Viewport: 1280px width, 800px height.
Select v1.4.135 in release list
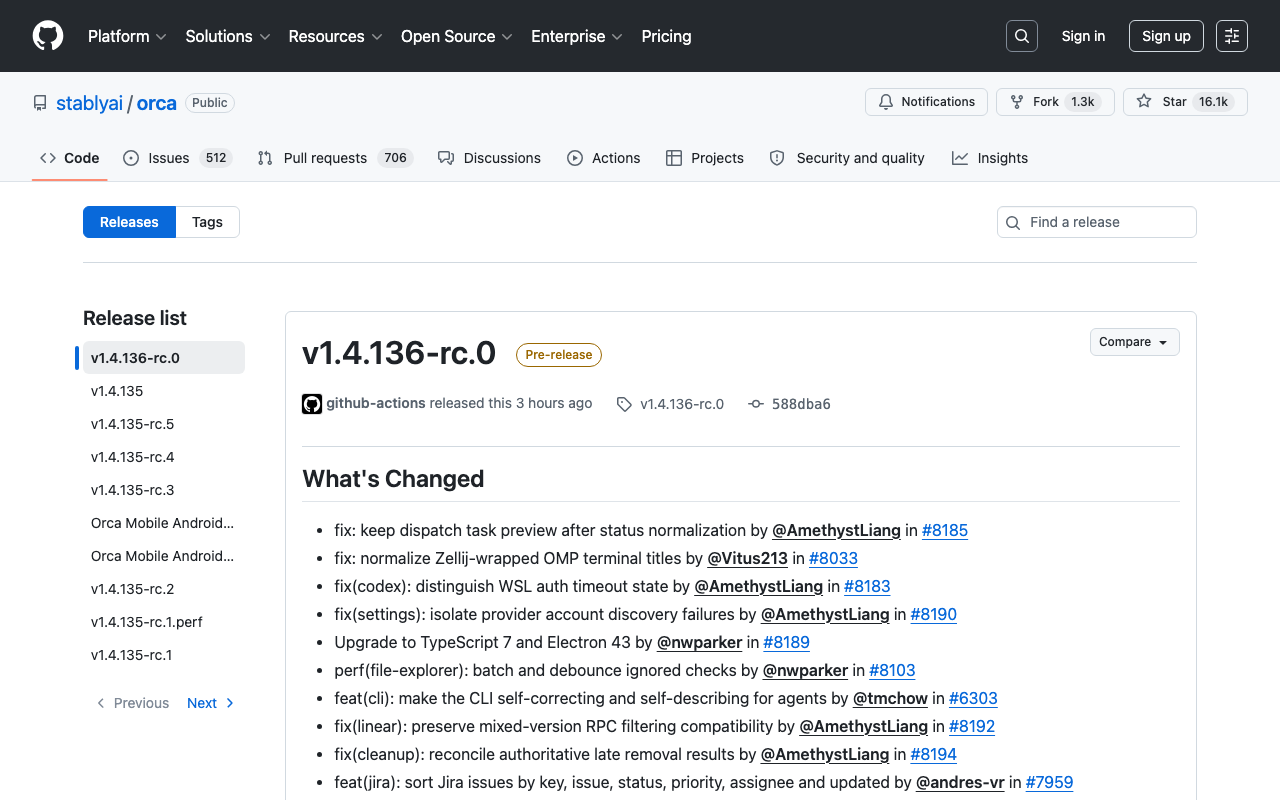[164, 391]
